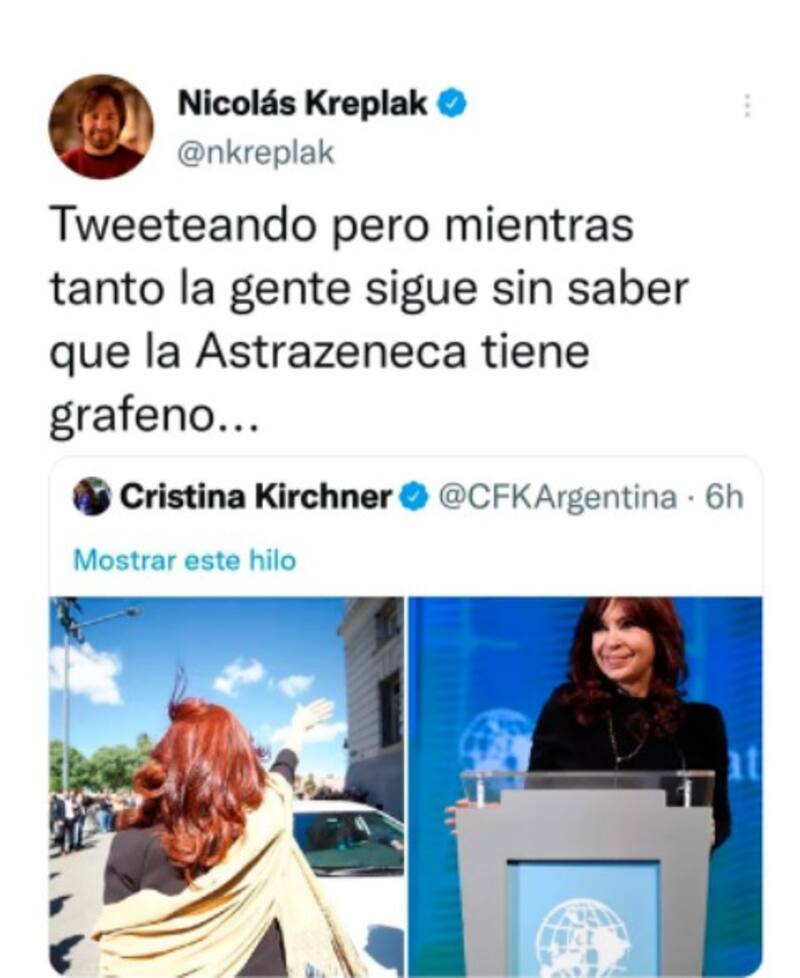Open Cristina Kirchner name in quoted tweet
The width and height of the screenshot is (800, 978).
point(256,497)
